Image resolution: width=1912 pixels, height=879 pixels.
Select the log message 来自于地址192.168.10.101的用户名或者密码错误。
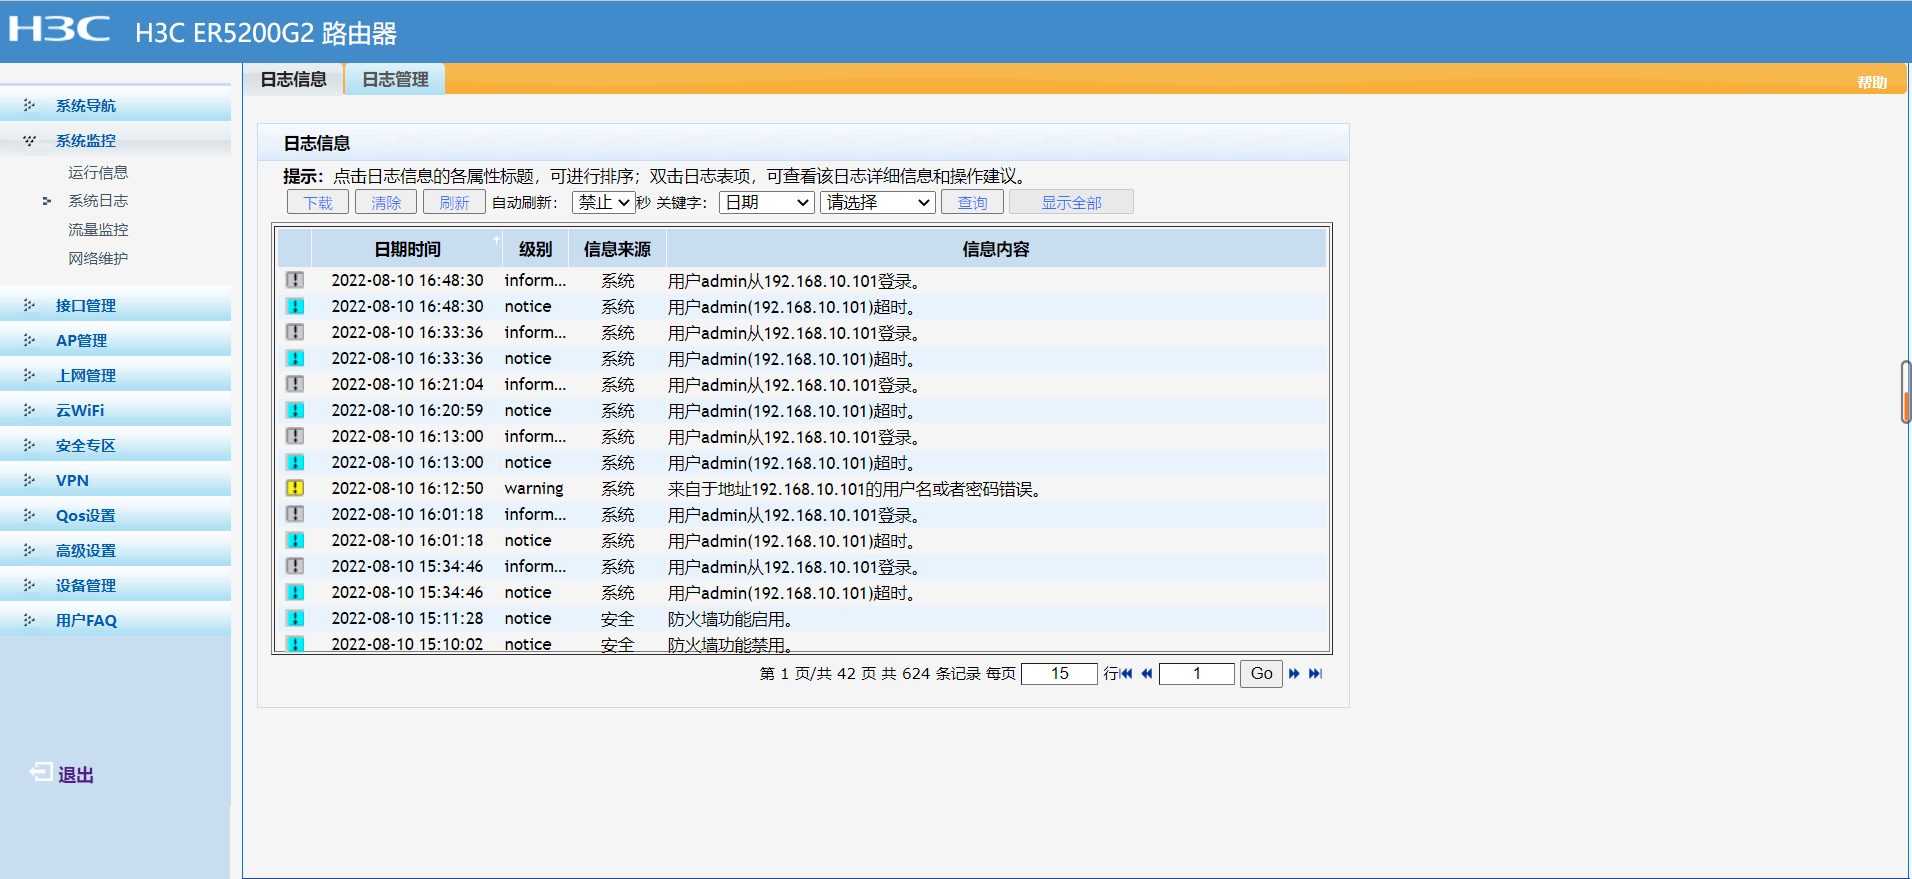(856, 489)
